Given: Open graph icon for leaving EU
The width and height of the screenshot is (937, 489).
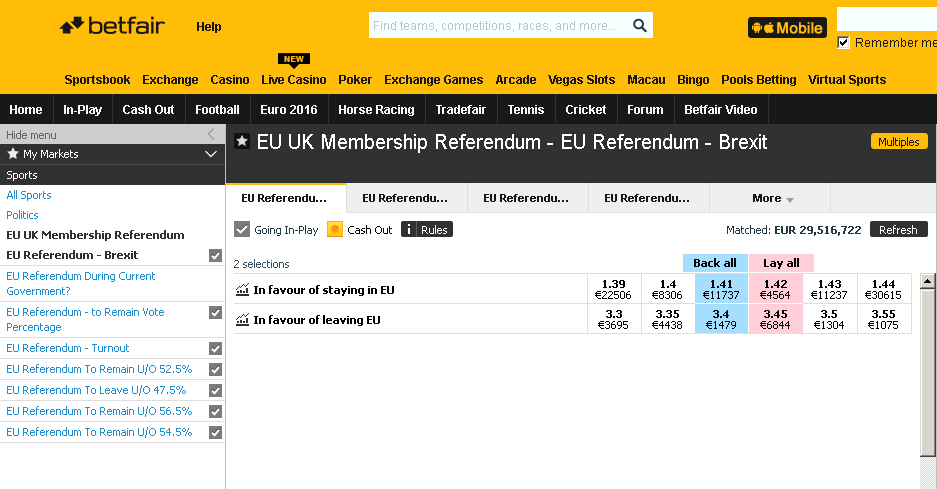Looking at the screenshot, I should tap(242, 320).
